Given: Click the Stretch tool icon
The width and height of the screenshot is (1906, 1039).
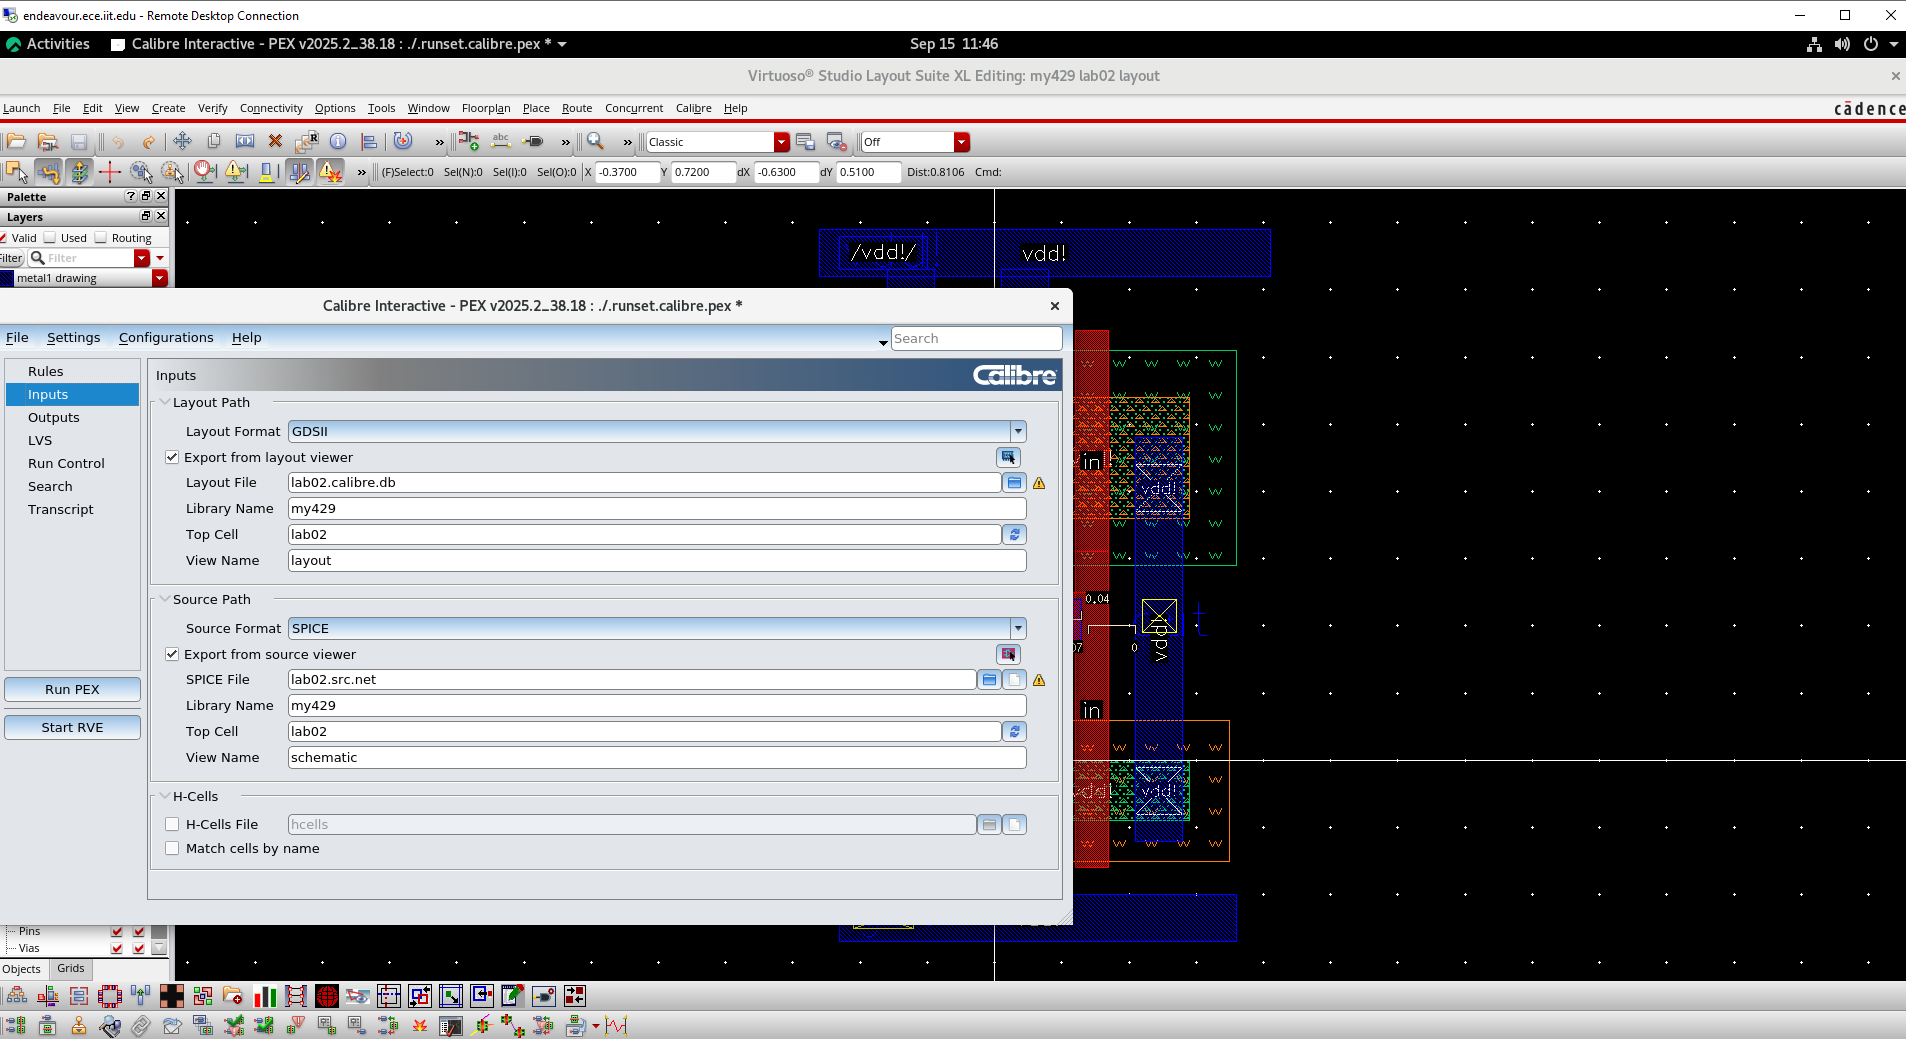Looking at the screenshot, I should (x=245, y=142).
